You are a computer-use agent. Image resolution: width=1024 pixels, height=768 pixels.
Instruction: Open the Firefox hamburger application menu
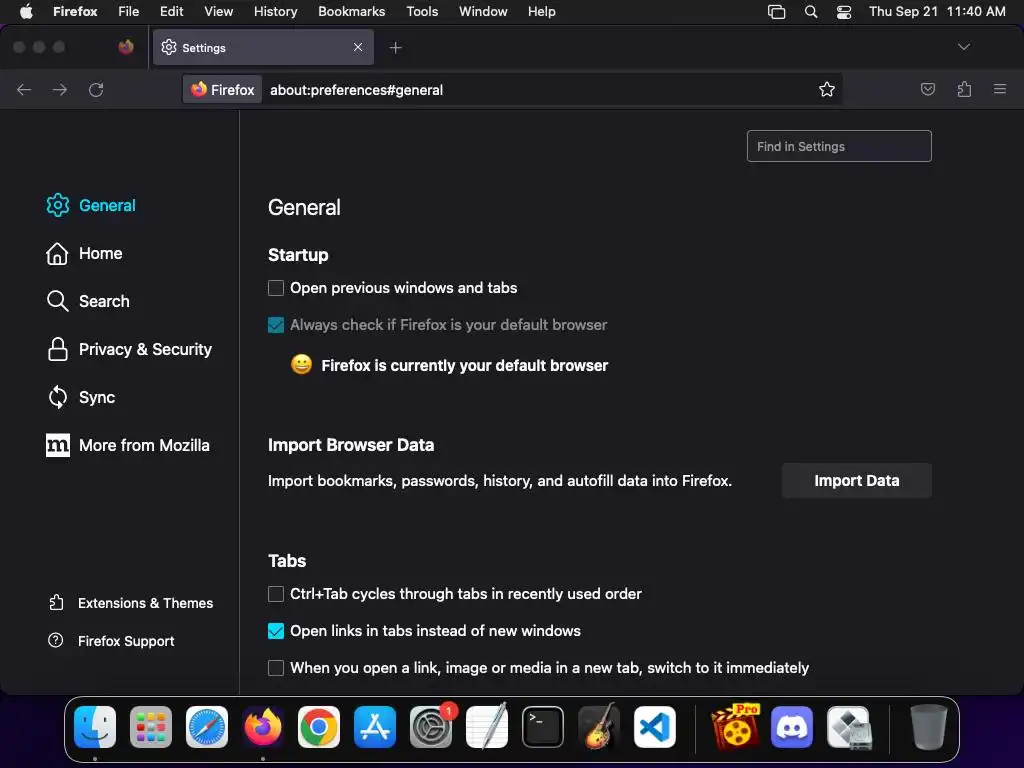1000,89
